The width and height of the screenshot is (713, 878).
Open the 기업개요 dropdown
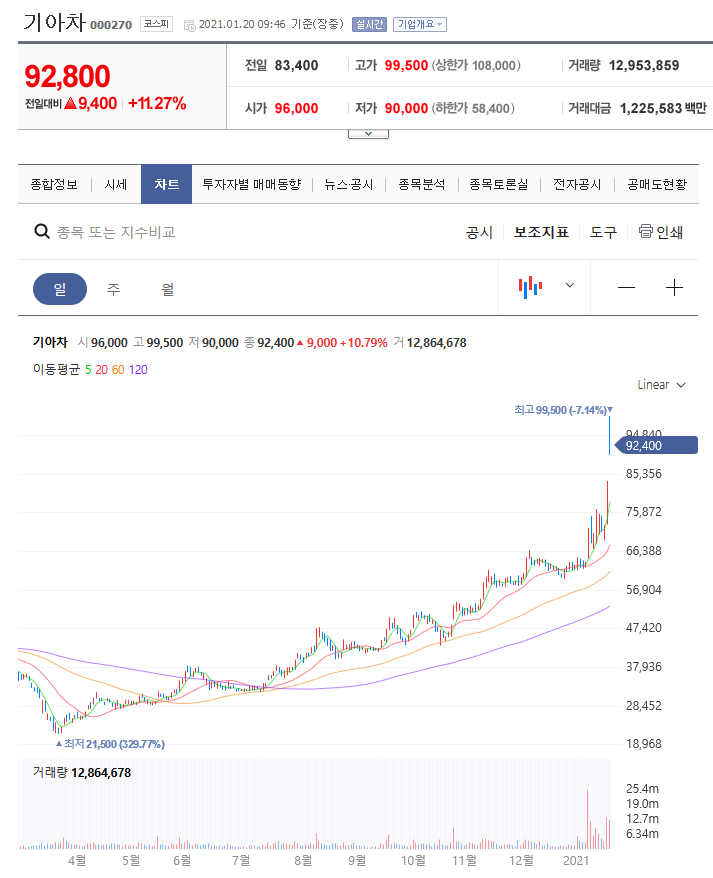pos(420,24)
